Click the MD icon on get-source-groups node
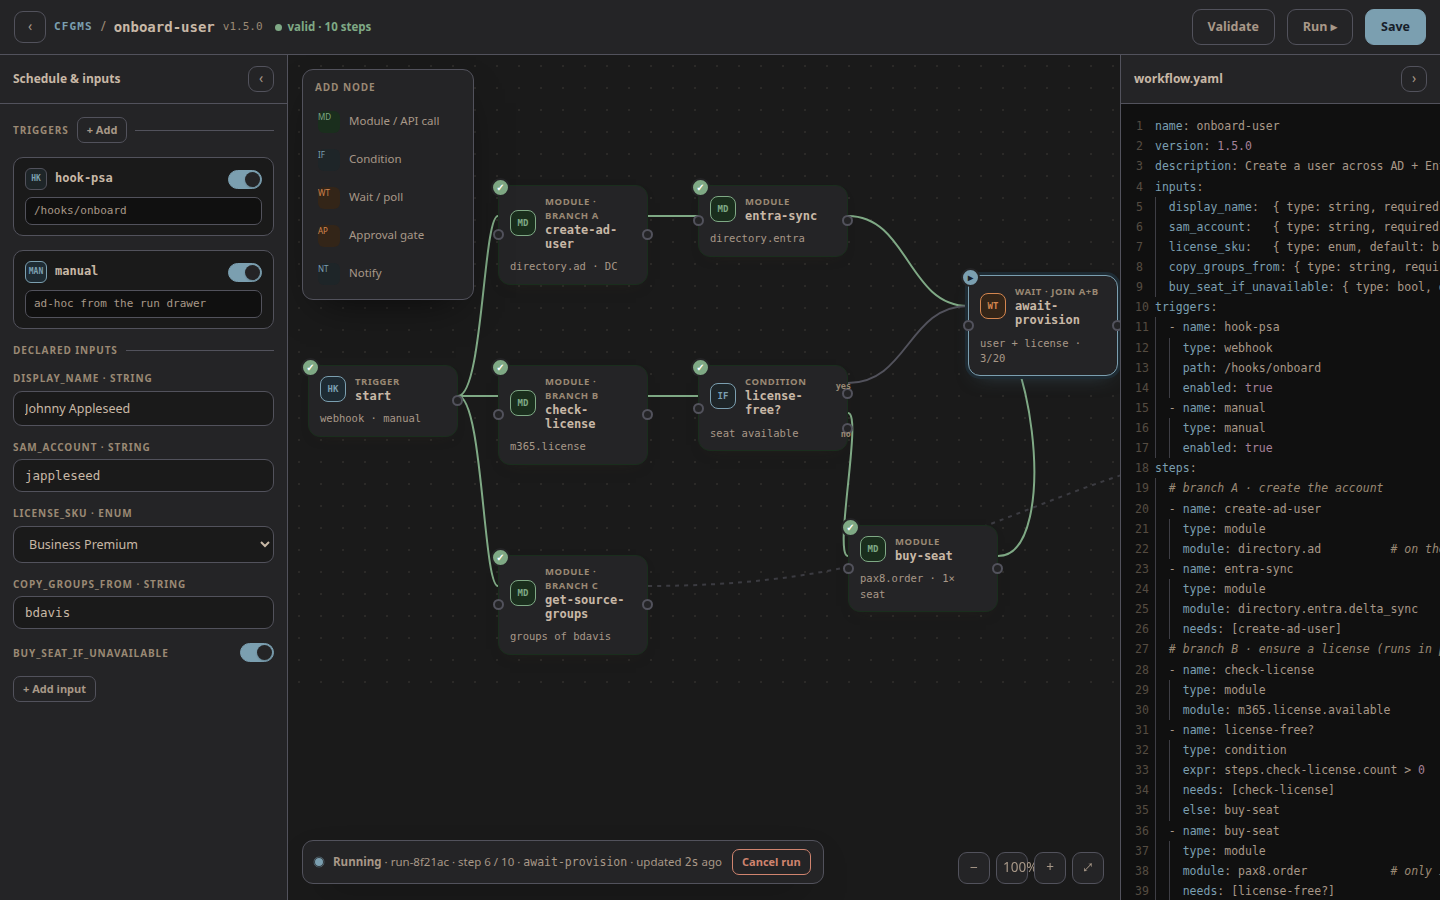This screenshot has height=900, width=1440. tap(523, 593)
